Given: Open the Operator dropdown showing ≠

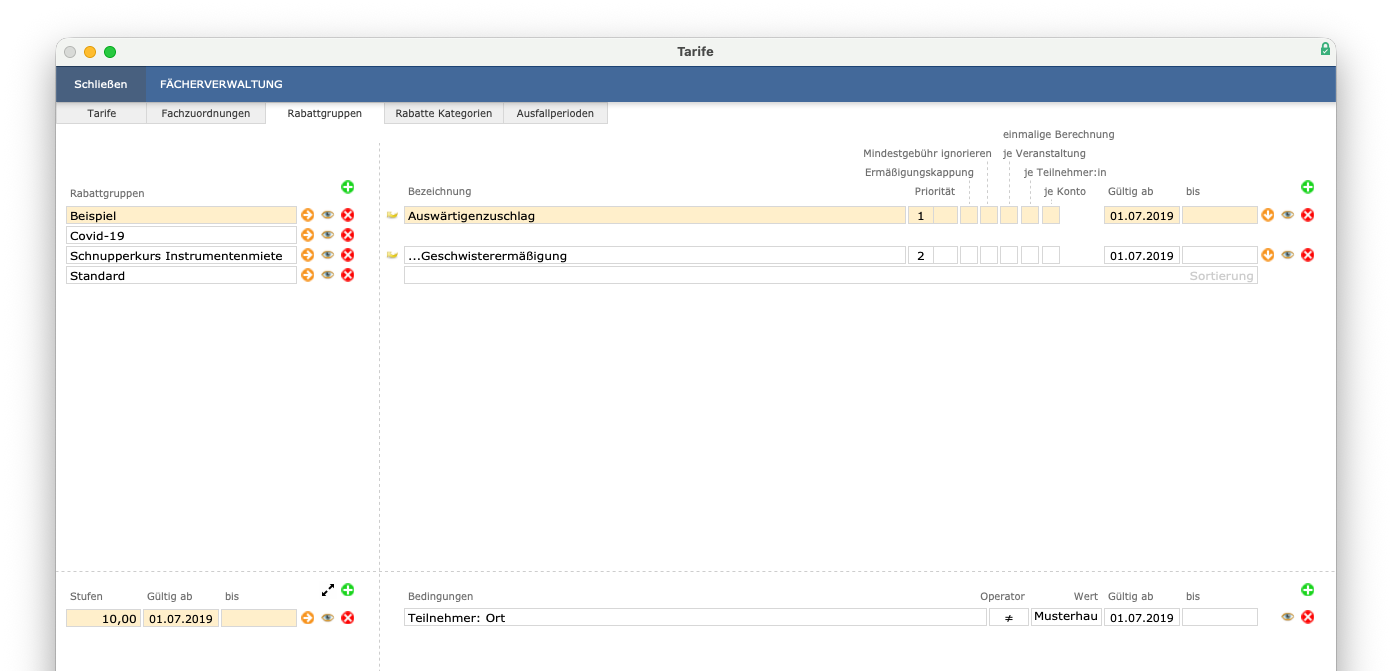Looking at the screenshot, I should tap(1008, 617).
